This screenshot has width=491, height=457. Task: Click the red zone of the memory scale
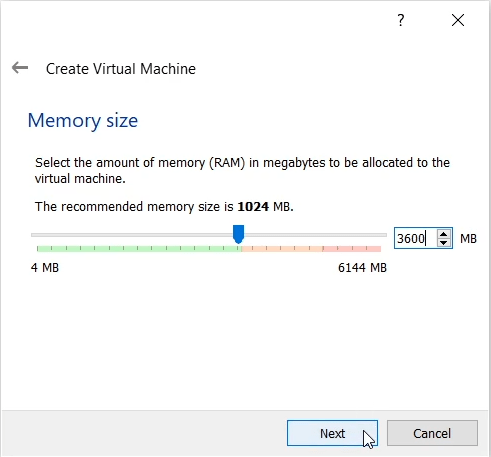[352, 249]
